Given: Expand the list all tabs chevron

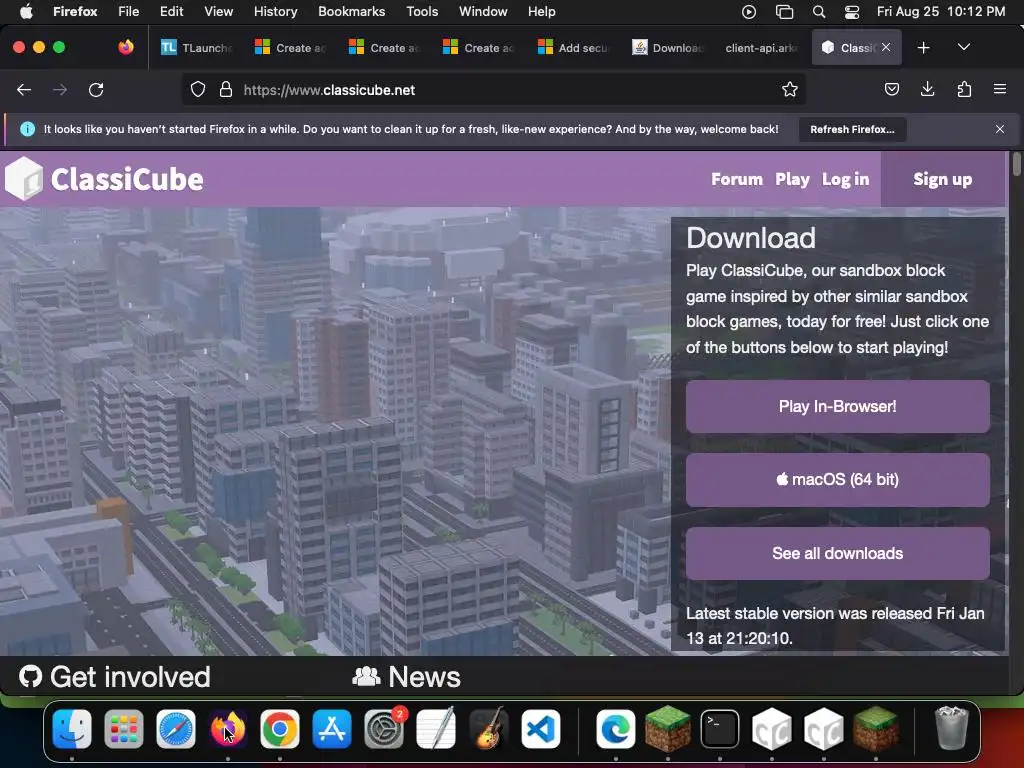Looking at the screenshot, I should pyautogui.click(x=963, y=47).
